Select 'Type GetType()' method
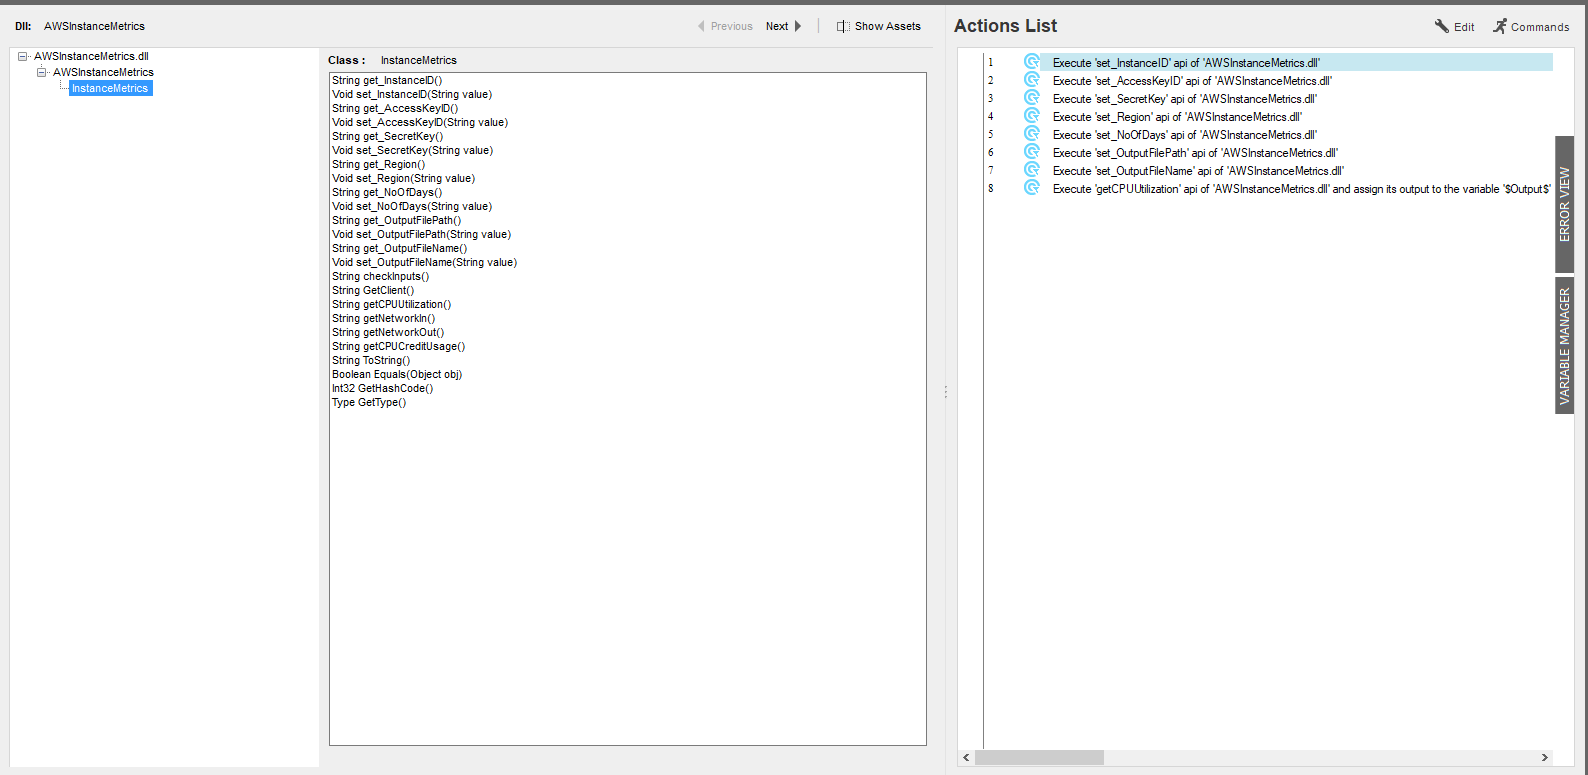The image size is (1588, 775). [369, 402]
